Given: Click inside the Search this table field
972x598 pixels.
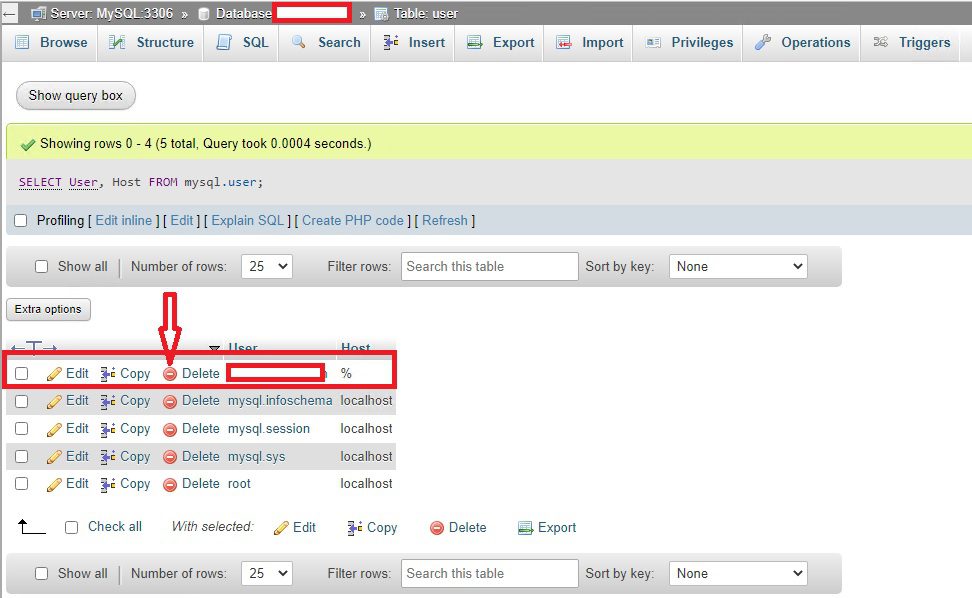Looking at the screenshot, I should click(x=489, y=266).
